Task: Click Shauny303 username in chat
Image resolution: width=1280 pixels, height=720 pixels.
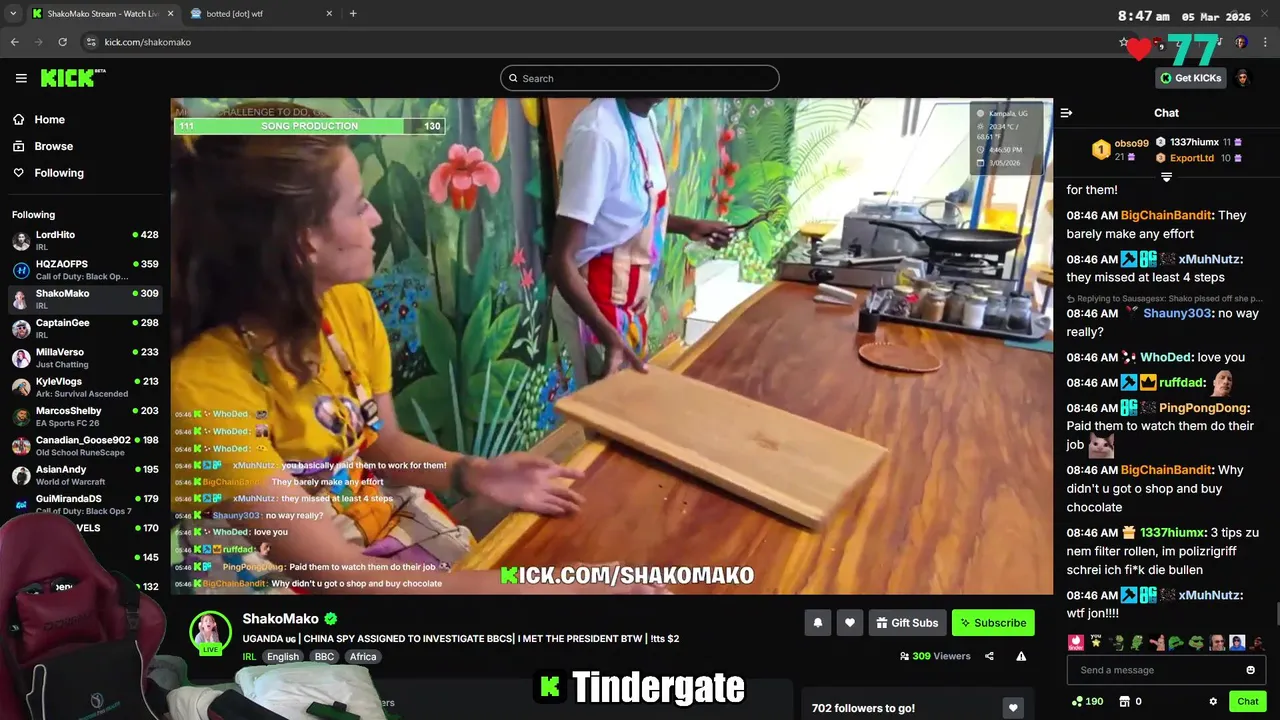Action: tap(1177, 313)
